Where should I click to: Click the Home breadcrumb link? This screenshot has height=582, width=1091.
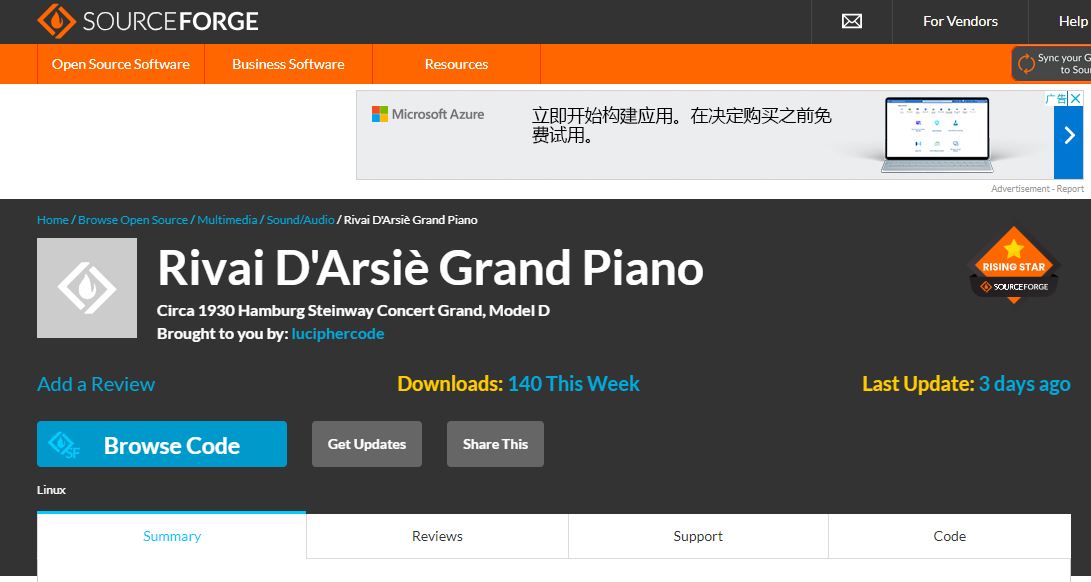[53, 220]
